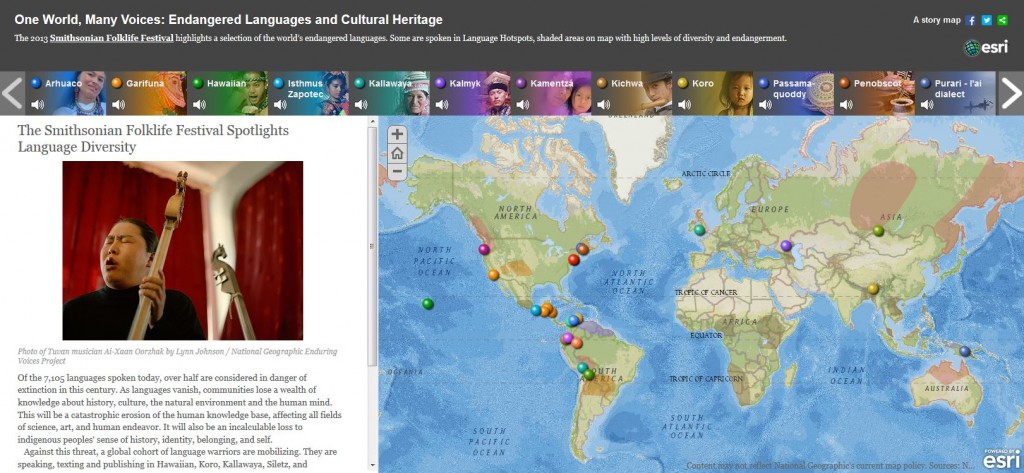Open the Esri logo in header
This screenshot has width=1024, height=473.
coord(986,48)
